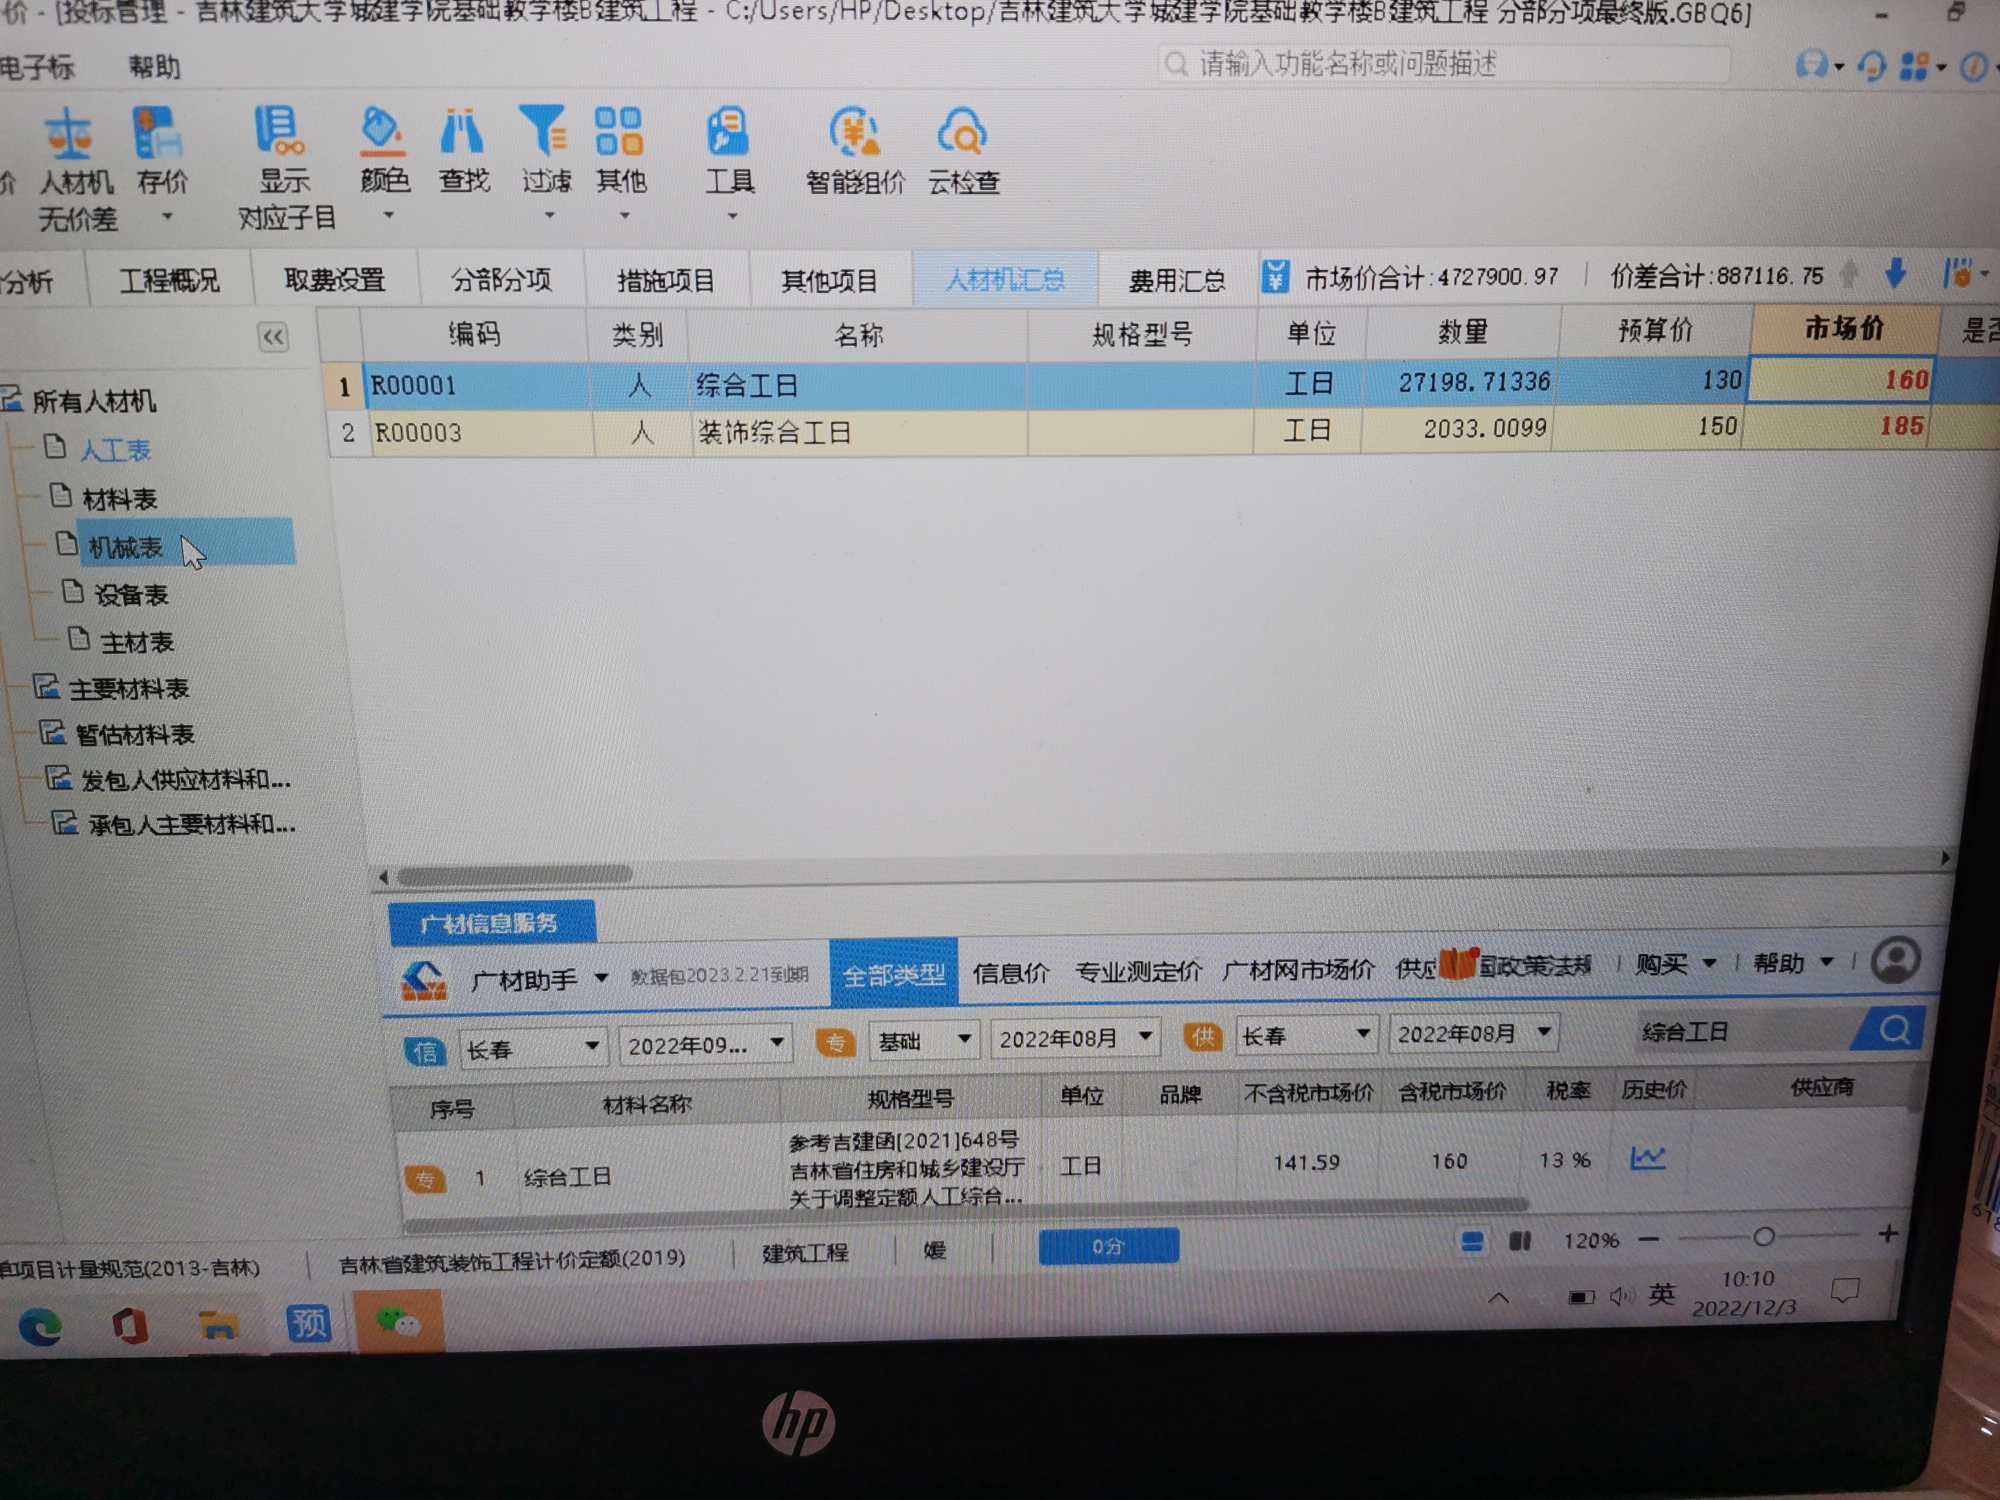Click the 请输入功能名称或问题描述 search box
Image resolution: width=2000 pixels, height=1500 pixels.
[x=1445, y=64]
